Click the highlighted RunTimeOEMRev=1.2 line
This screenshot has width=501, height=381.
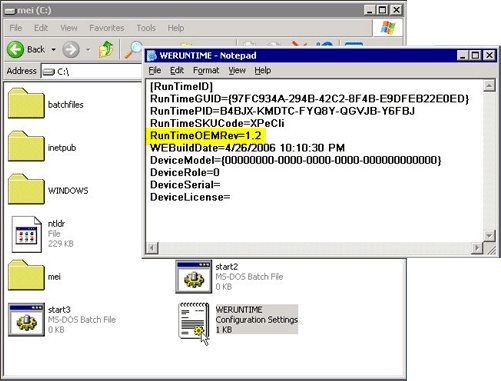206,136
